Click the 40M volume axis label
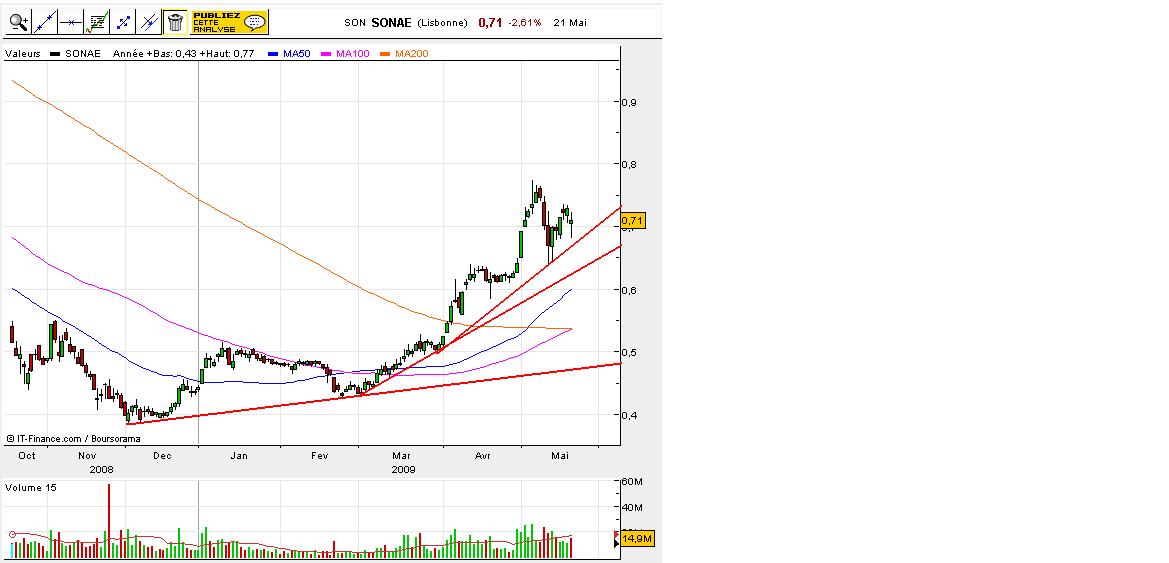The height and width of the screenshot is (563, 1169). [633, 508]
